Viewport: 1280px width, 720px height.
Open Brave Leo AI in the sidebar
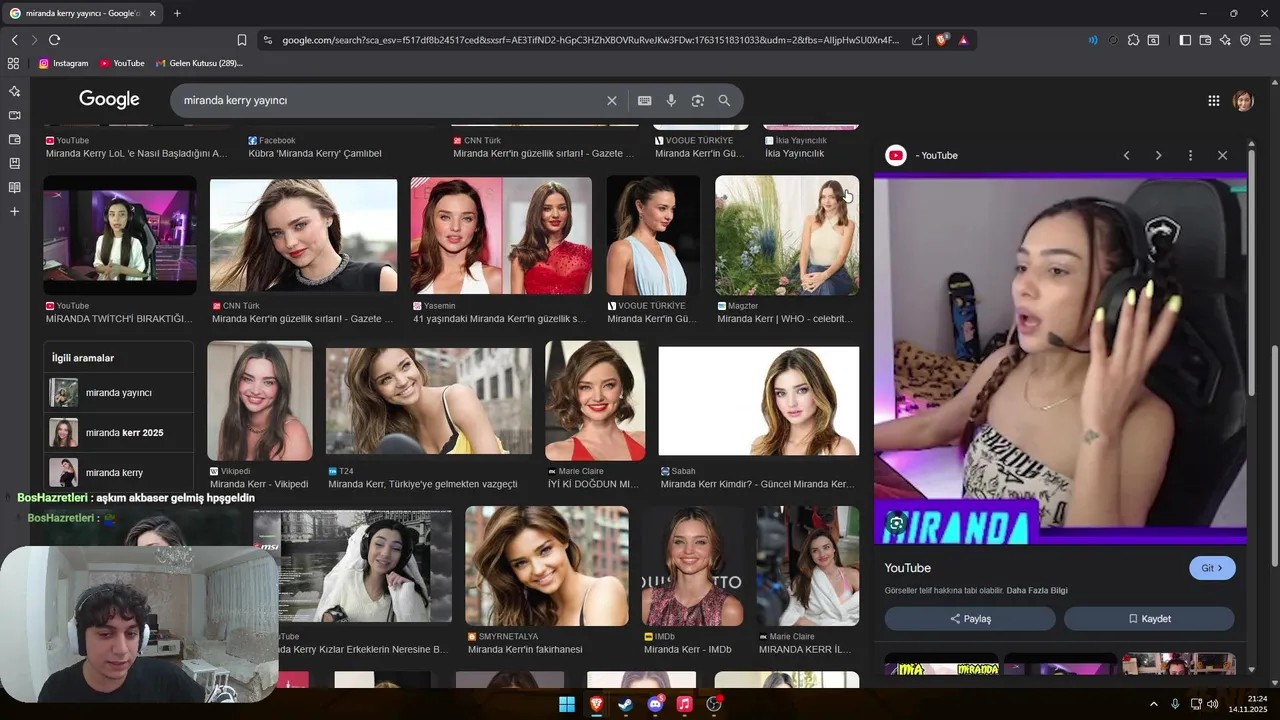click(x=14, y=91)
